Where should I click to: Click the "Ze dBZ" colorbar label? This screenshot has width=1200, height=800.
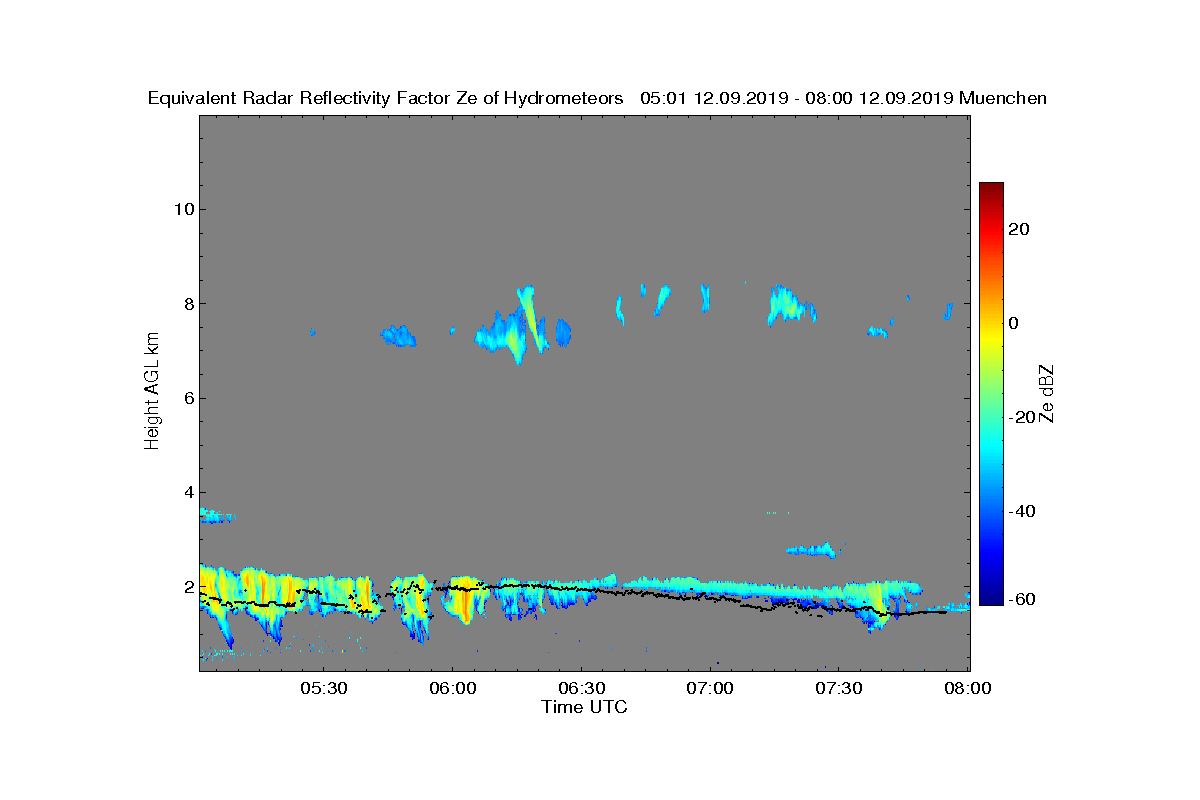1047,393
